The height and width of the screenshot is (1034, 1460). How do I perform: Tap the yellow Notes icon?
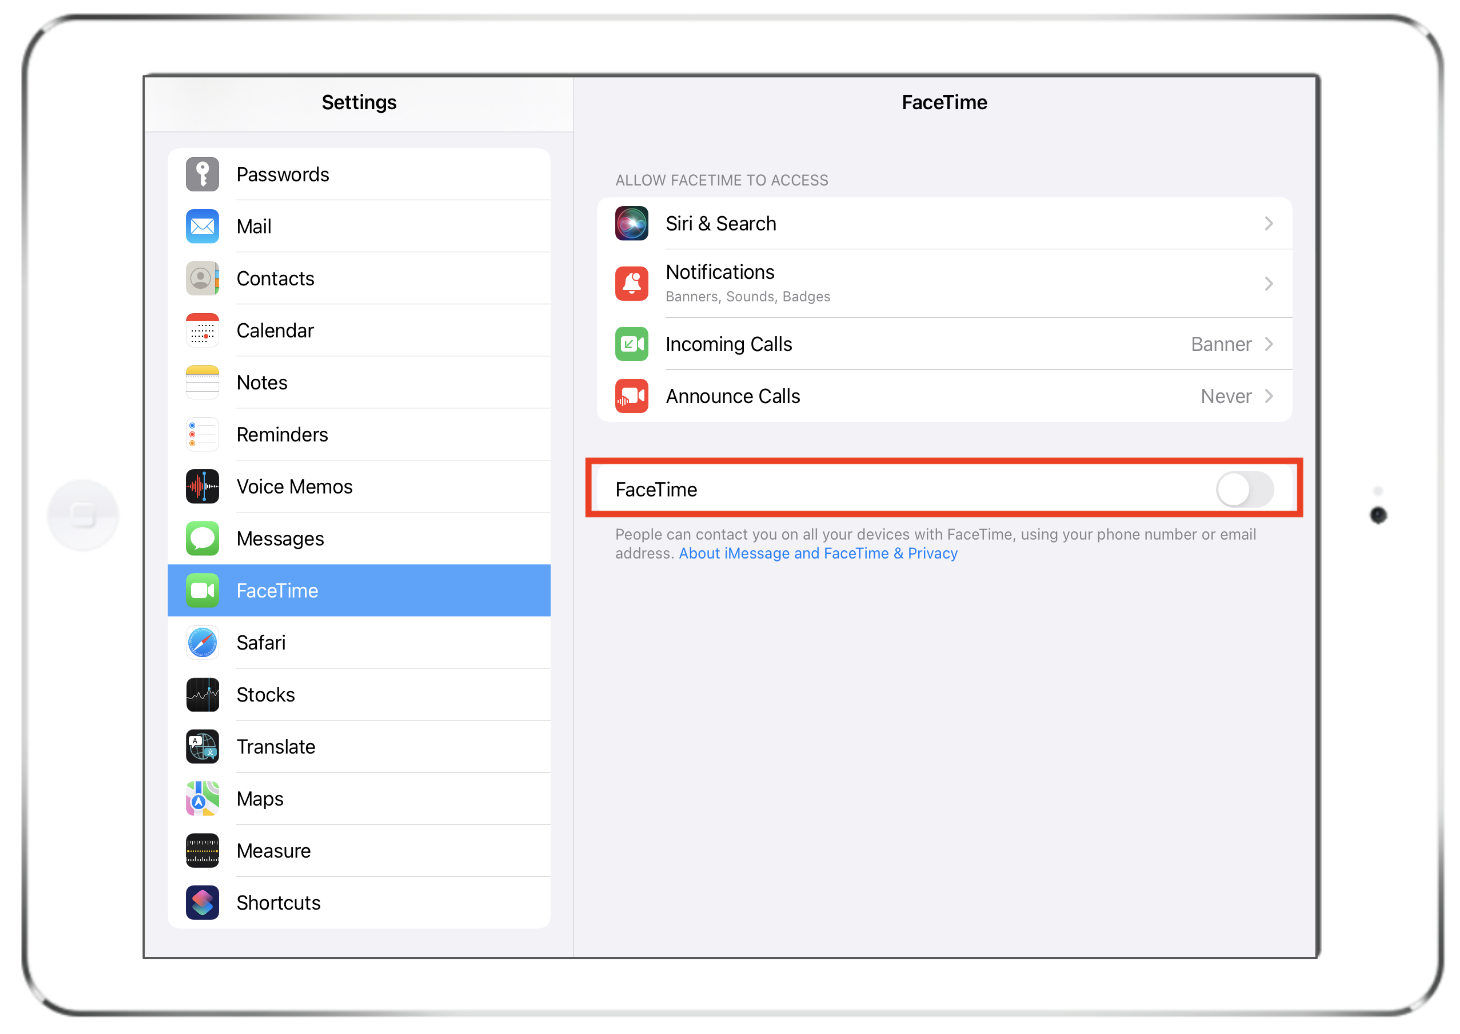pyautogui.click(x=202, y=382)
